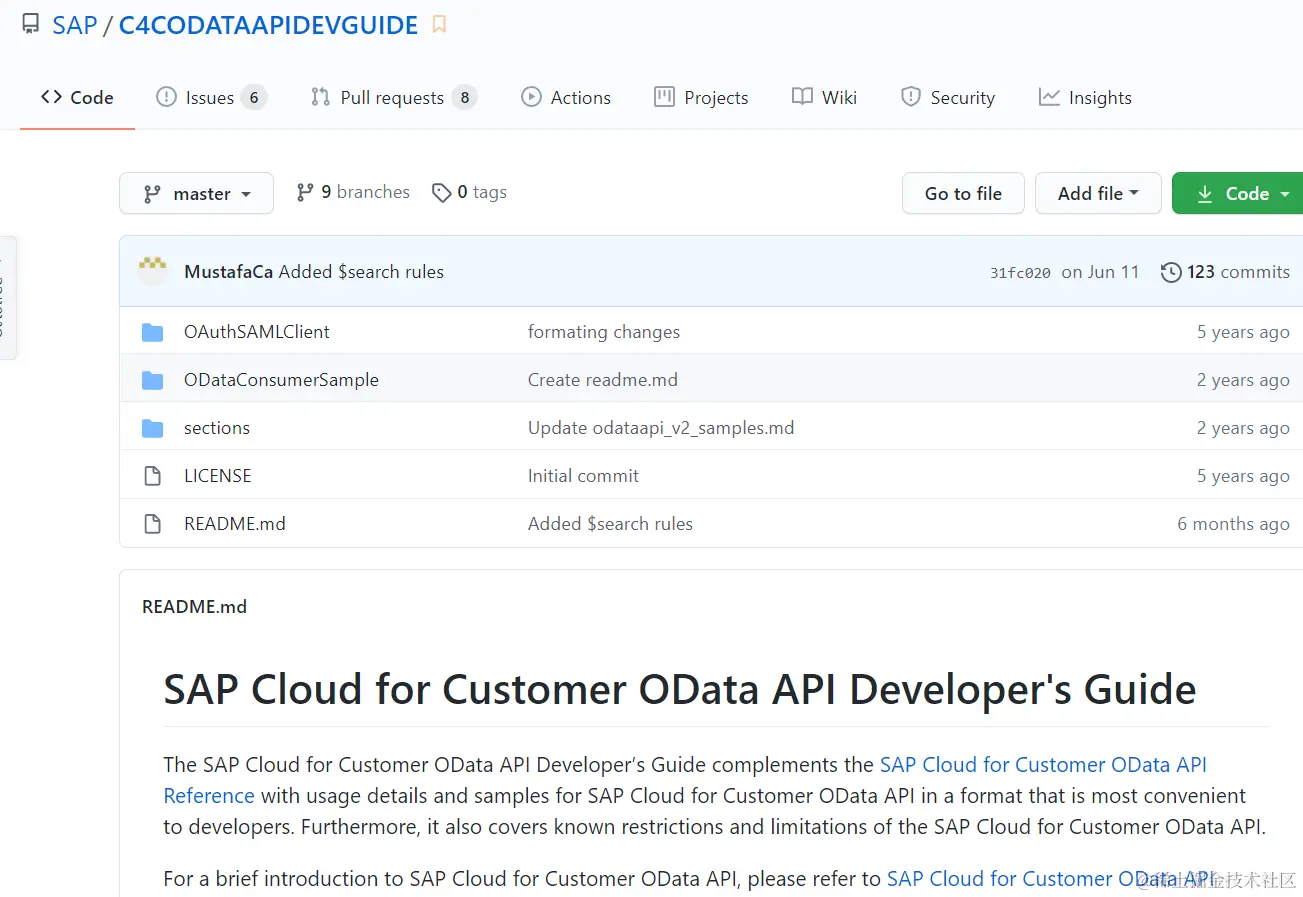The width and height of the screenshot is (1303, 897).
Task: Open the Update odataapi_v2_samples.md commit message
Action: click(x=661, y=427)
